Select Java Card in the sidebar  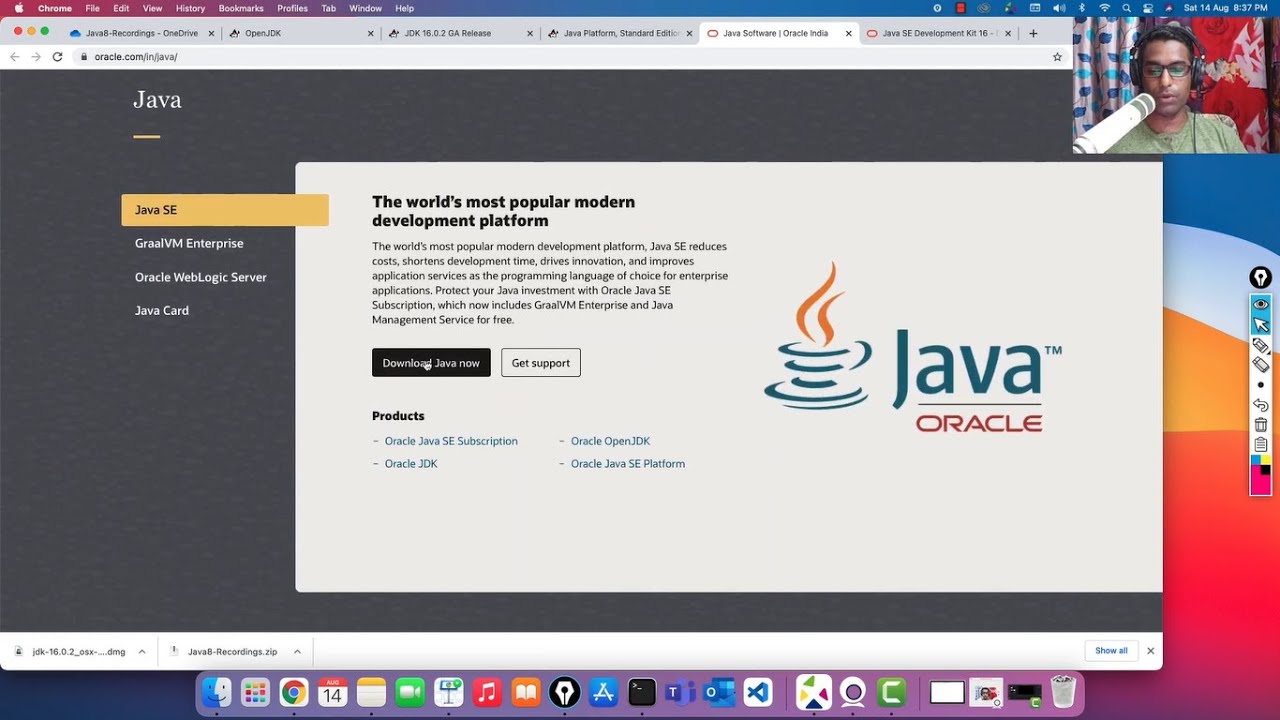click(x=162, y=310)
